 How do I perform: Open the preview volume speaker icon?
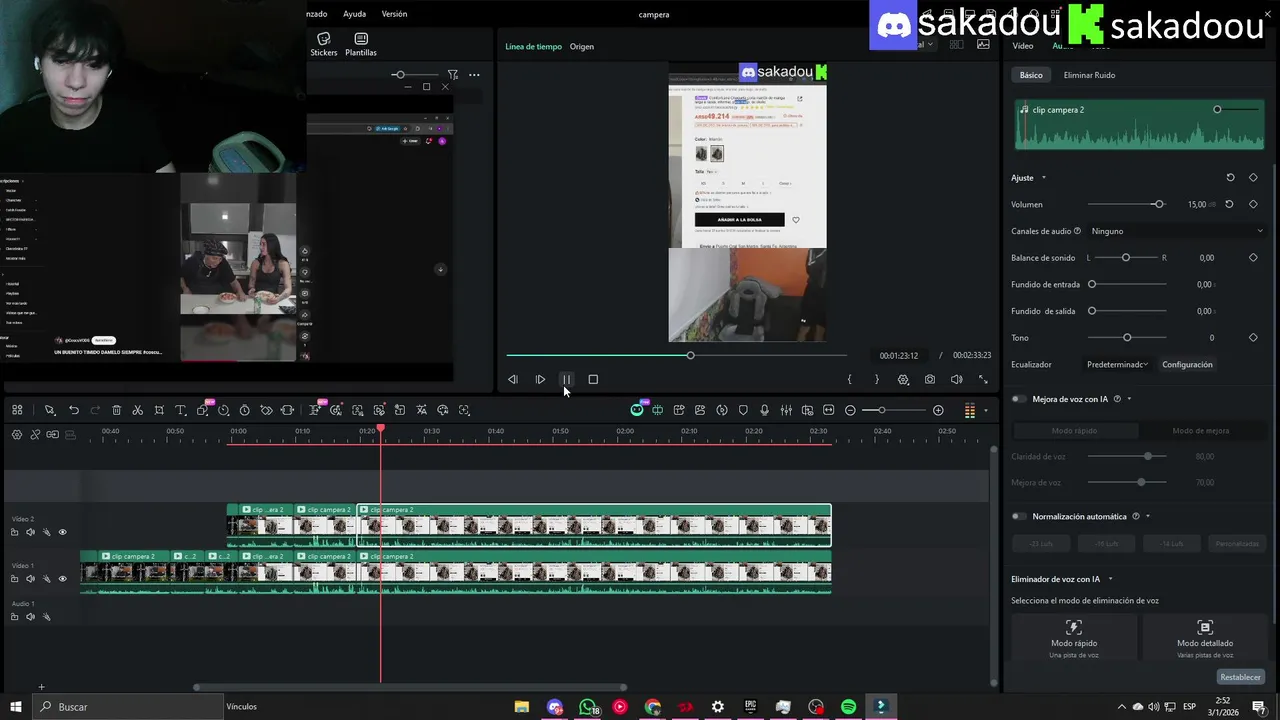tap(956, 380)
